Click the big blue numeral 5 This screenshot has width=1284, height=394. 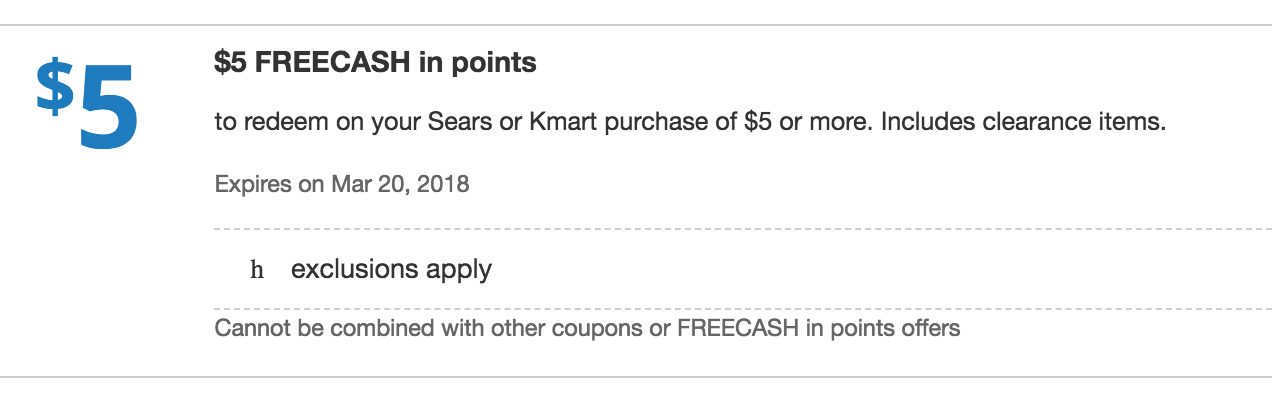[x=108, y=108]
